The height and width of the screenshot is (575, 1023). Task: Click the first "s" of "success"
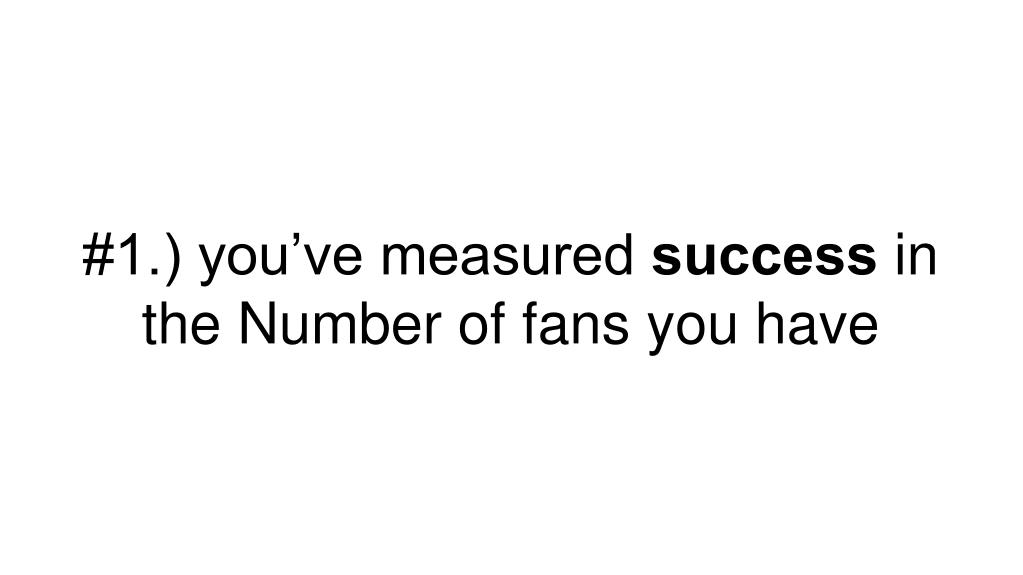pyautogui.click(x=664, y=258)
